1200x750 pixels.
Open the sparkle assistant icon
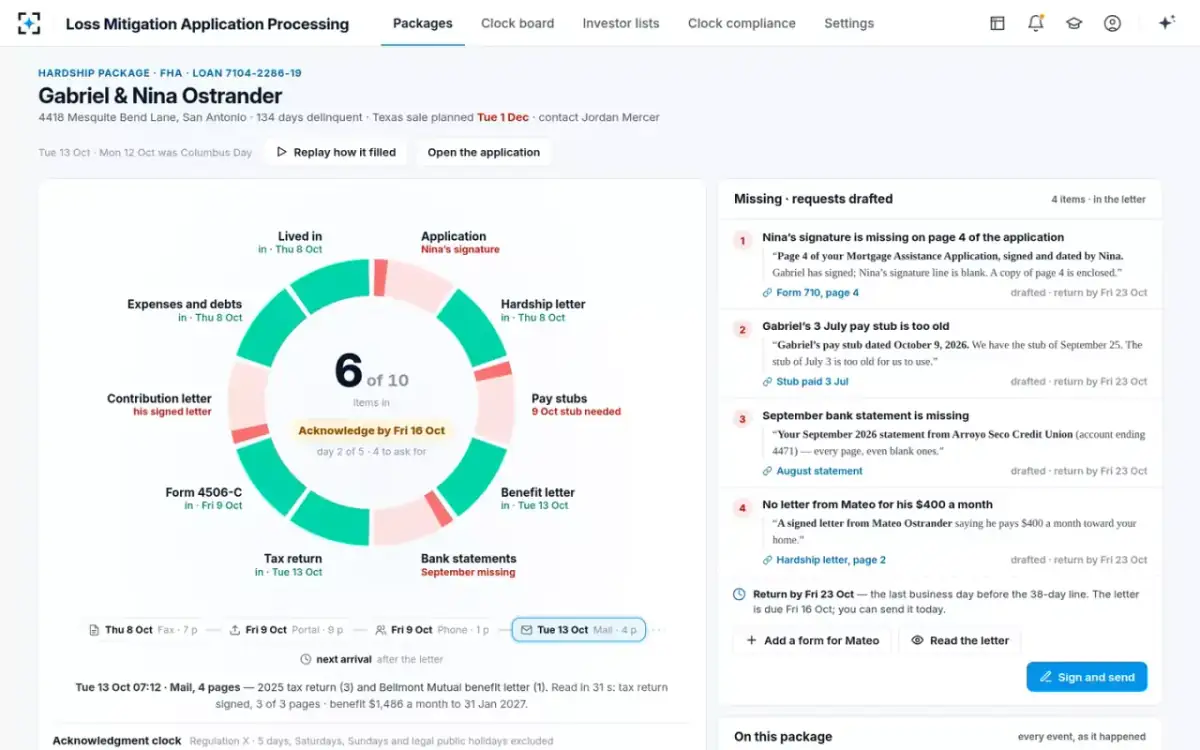pyautogui.click(x=1166, y=23)
